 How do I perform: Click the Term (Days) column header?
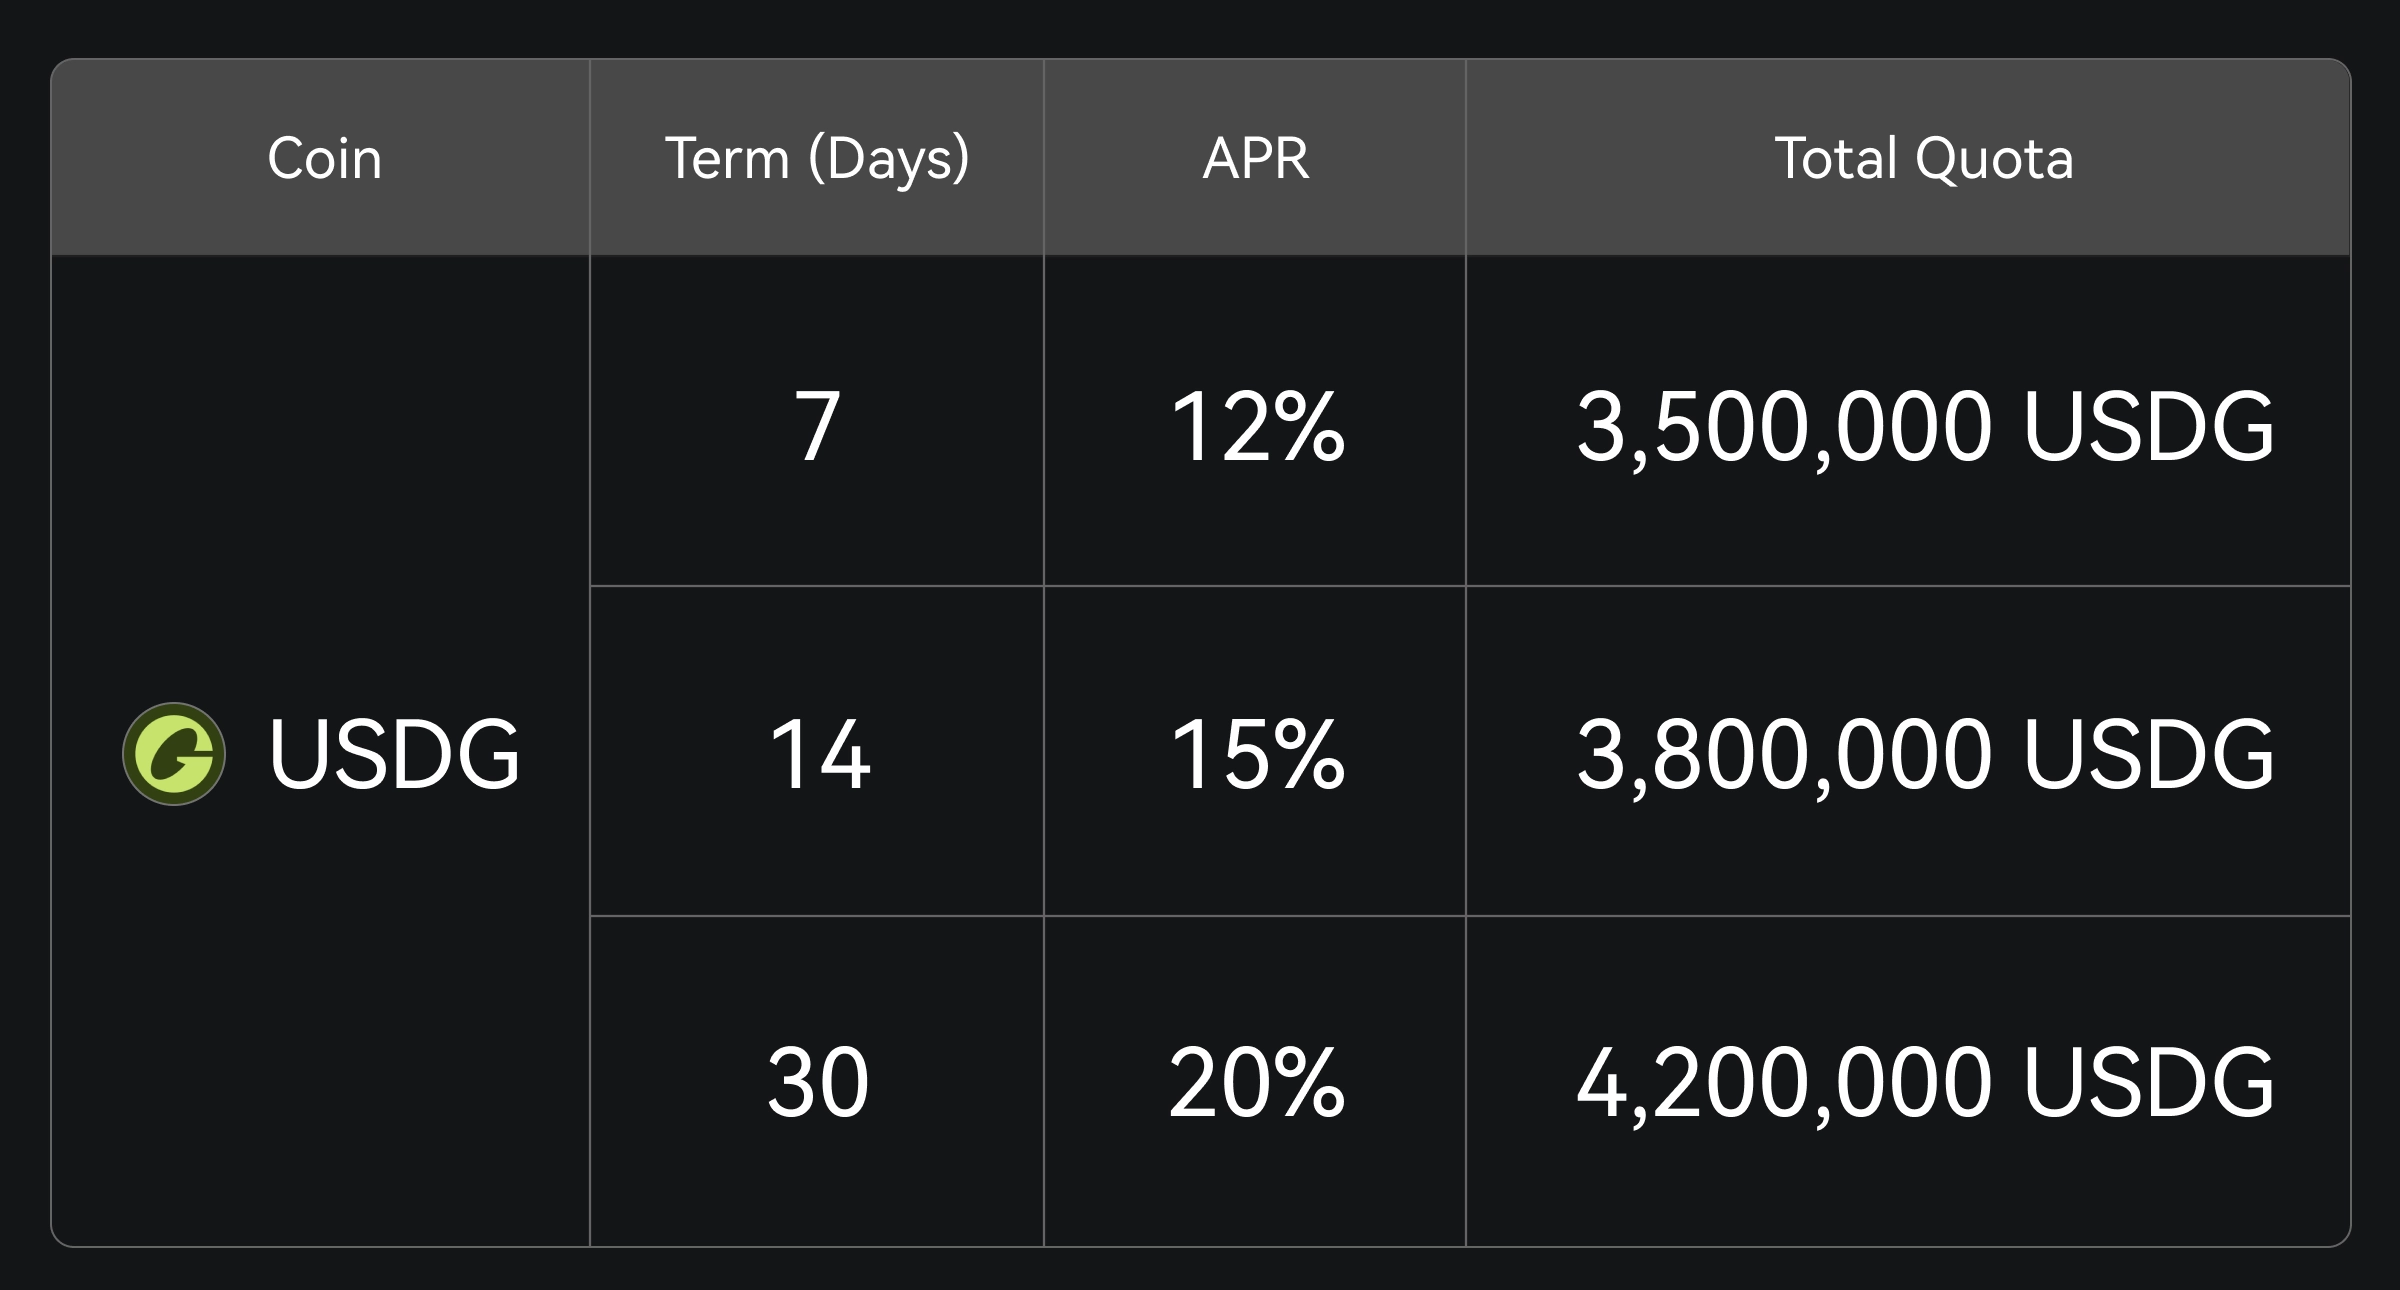(817, 158)
